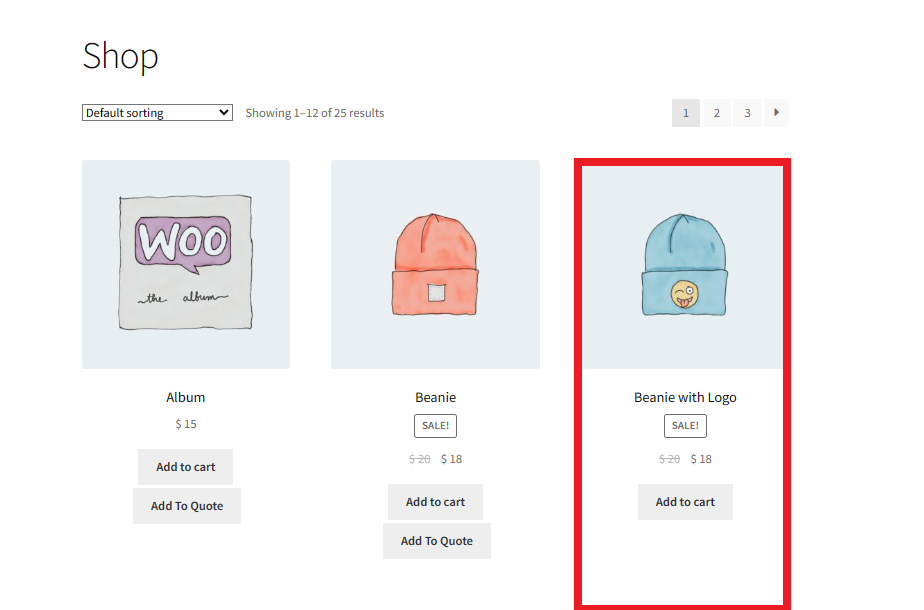Screen dimensions: 924x610
Task: Click the next page arrow icon
Action: (777, 113)
